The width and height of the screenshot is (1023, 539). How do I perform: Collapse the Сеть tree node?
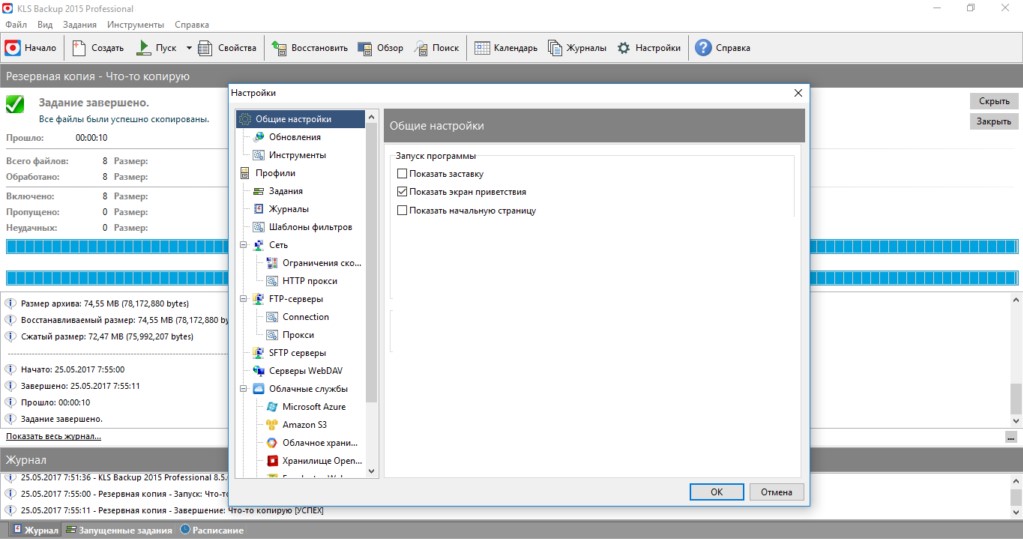(243, 245)
